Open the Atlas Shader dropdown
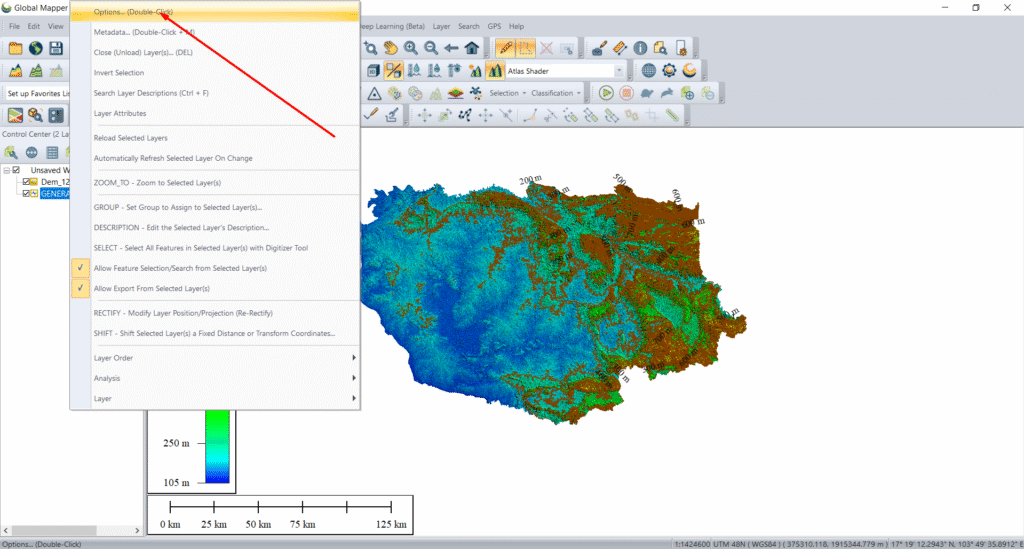This screenshot has height=549, width=1024. tap(618, 71)
